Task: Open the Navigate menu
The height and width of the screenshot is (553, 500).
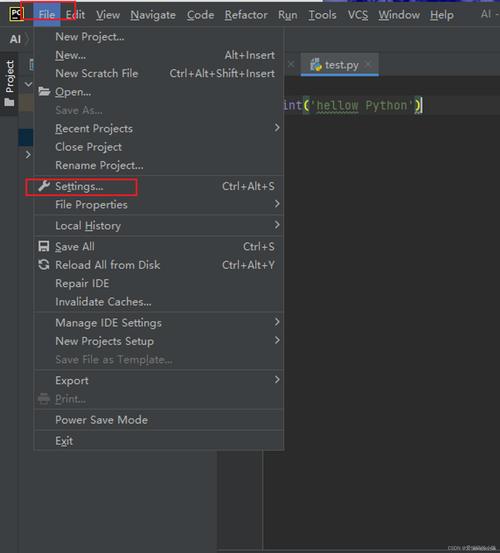Action: point(153,15)
